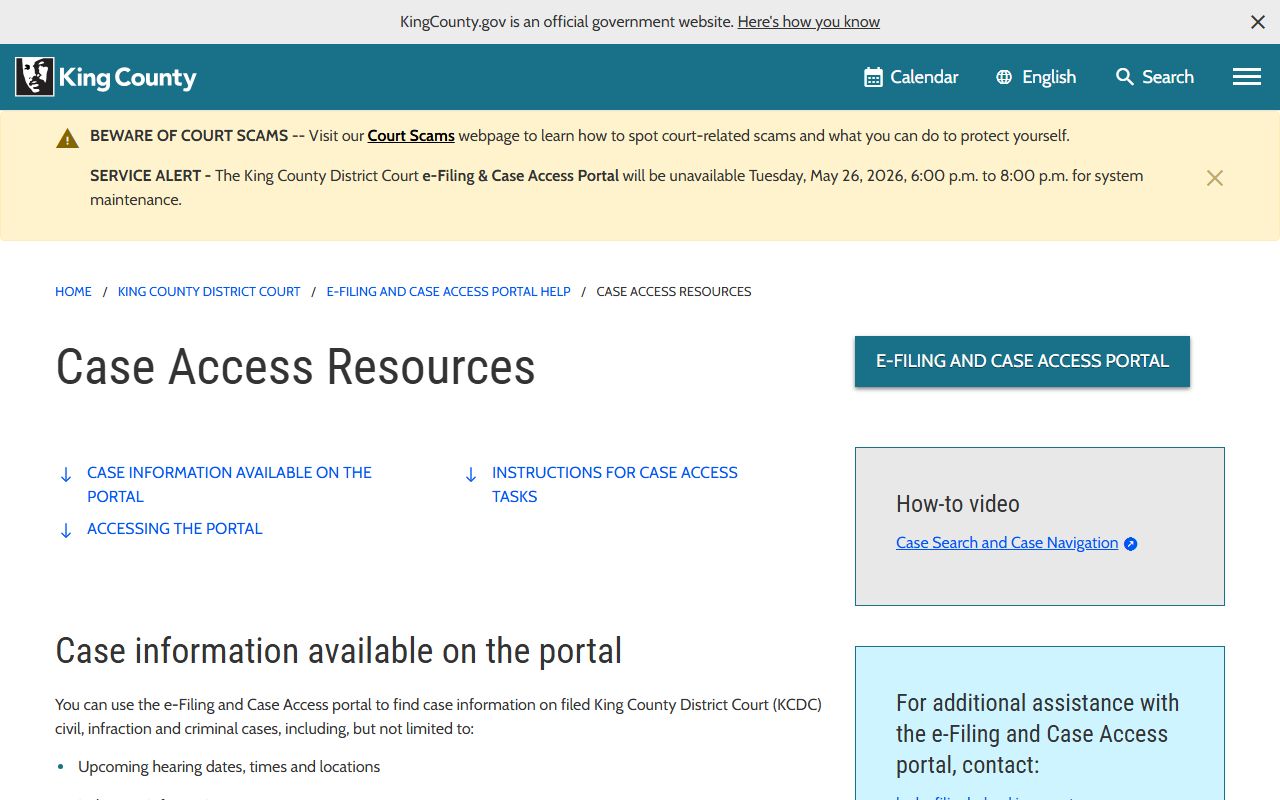Click 'Case information available on the portal' heading

point(338,651)
